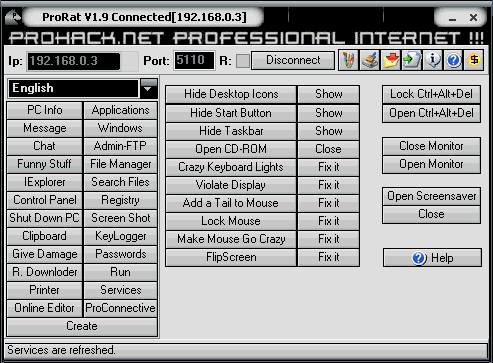Viewport: 493px width, 363px height.
Task: Open the Applications section
Action: tap(120, 110)
